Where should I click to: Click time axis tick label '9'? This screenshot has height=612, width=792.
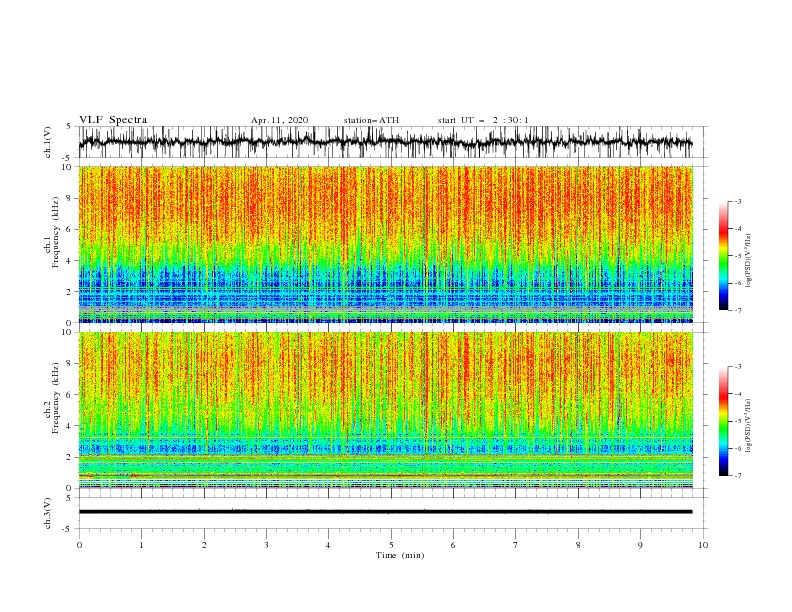pos(640,545)
